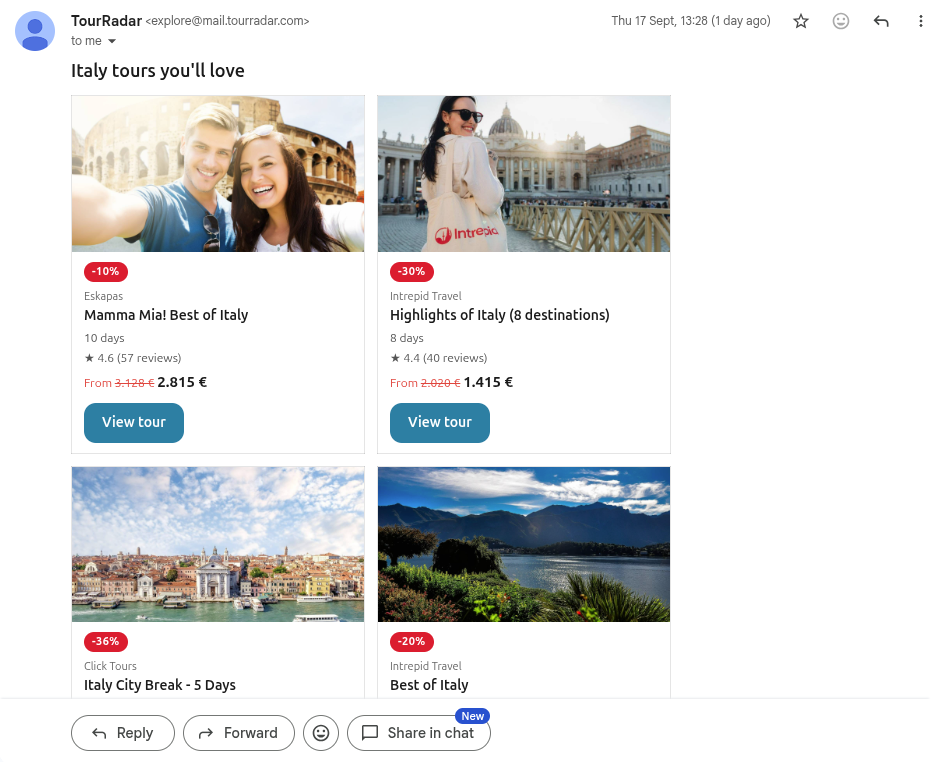Click the '8 days' duration text
Viewport: 942px width, 762px height.
[407, 338]
